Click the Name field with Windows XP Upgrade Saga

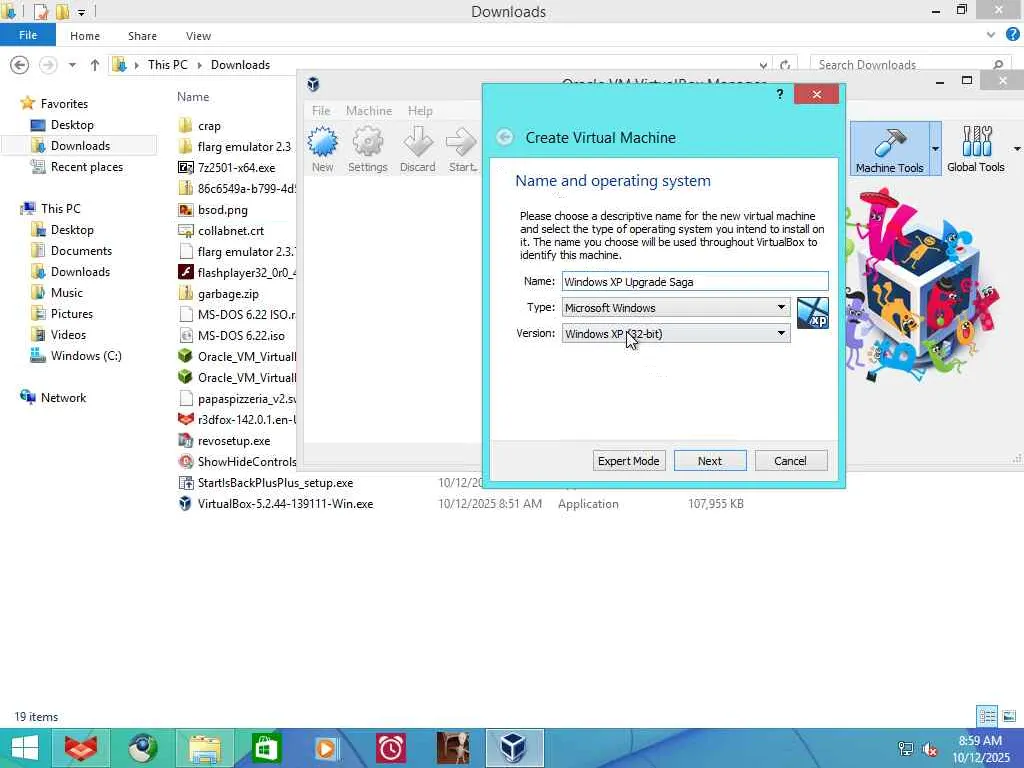(x=695, y=281)
